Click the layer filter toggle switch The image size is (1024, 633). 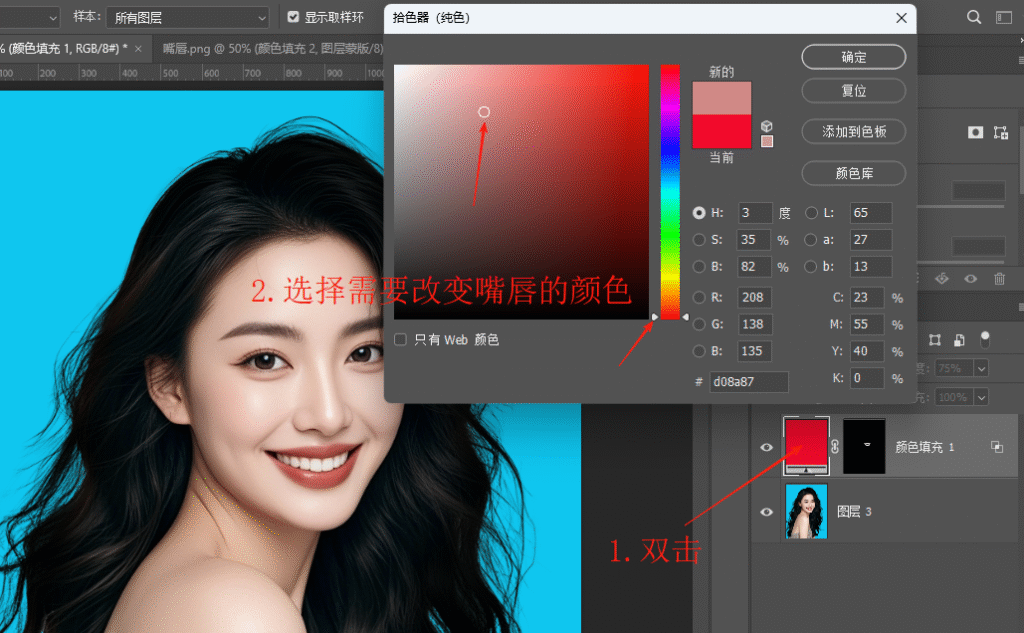click(x=985, y=338)
